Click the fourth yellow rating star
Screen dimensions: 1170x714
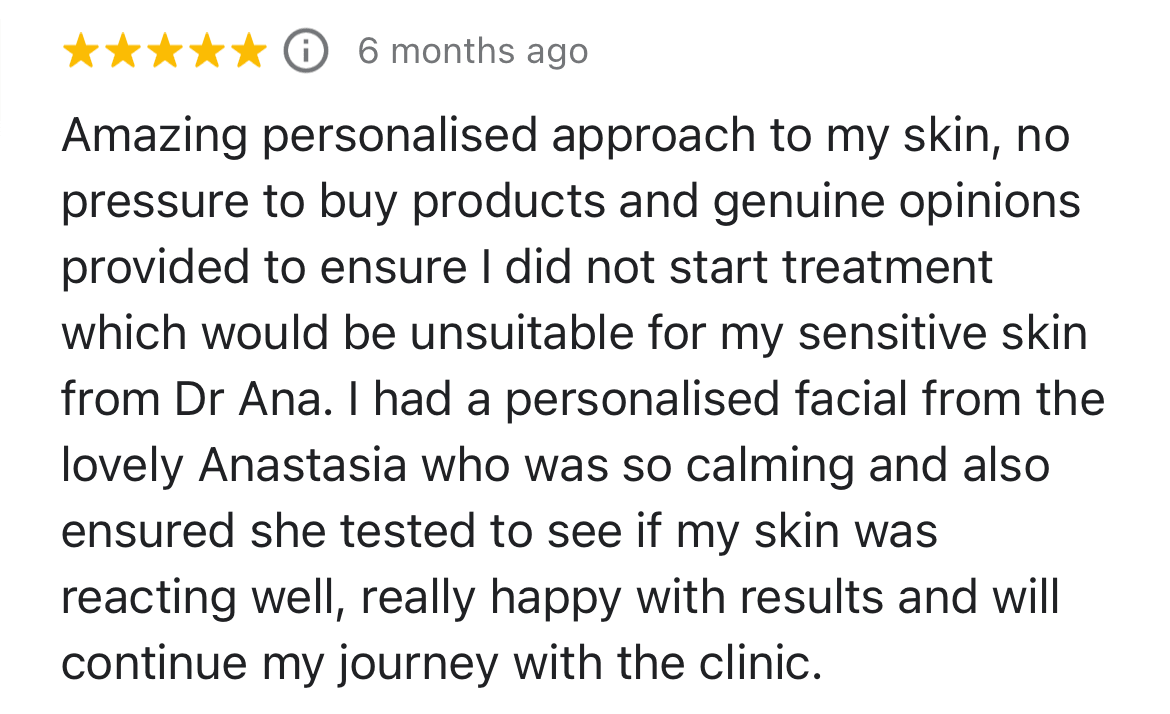(x=206, y=51)
